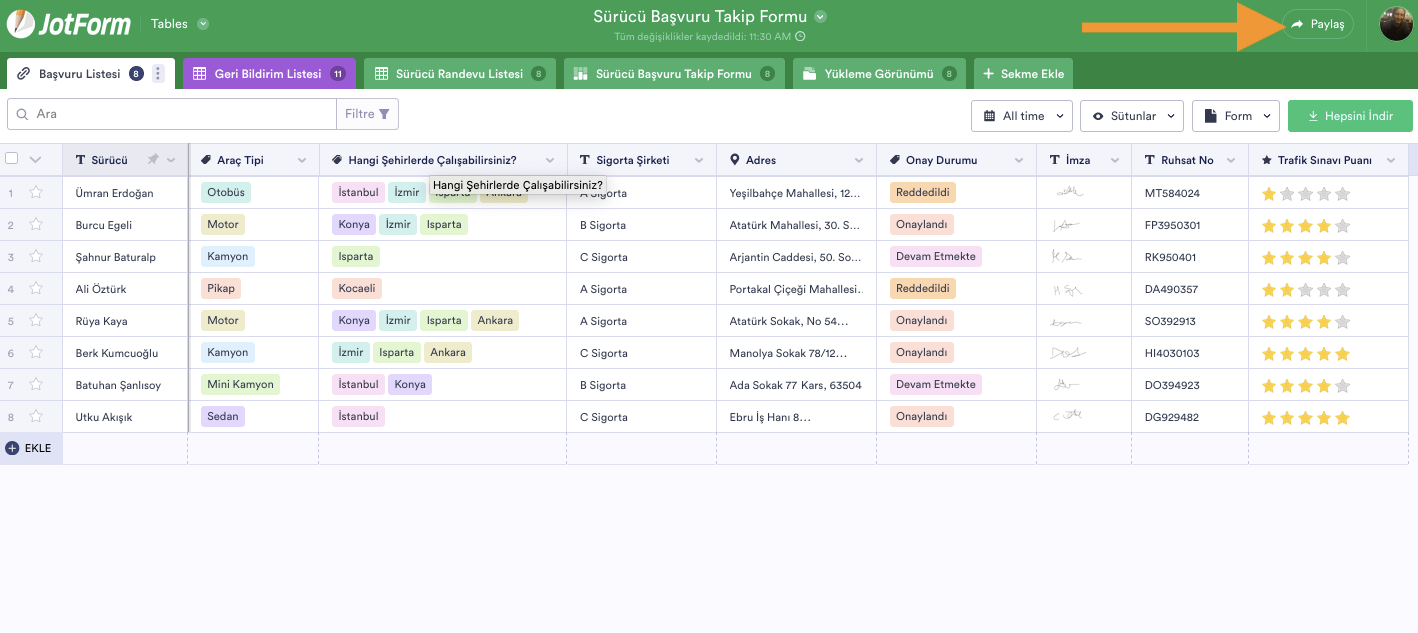Click the Paylaş share button
Viewport: 1418px width, 633px height.
pos(1317,24)
